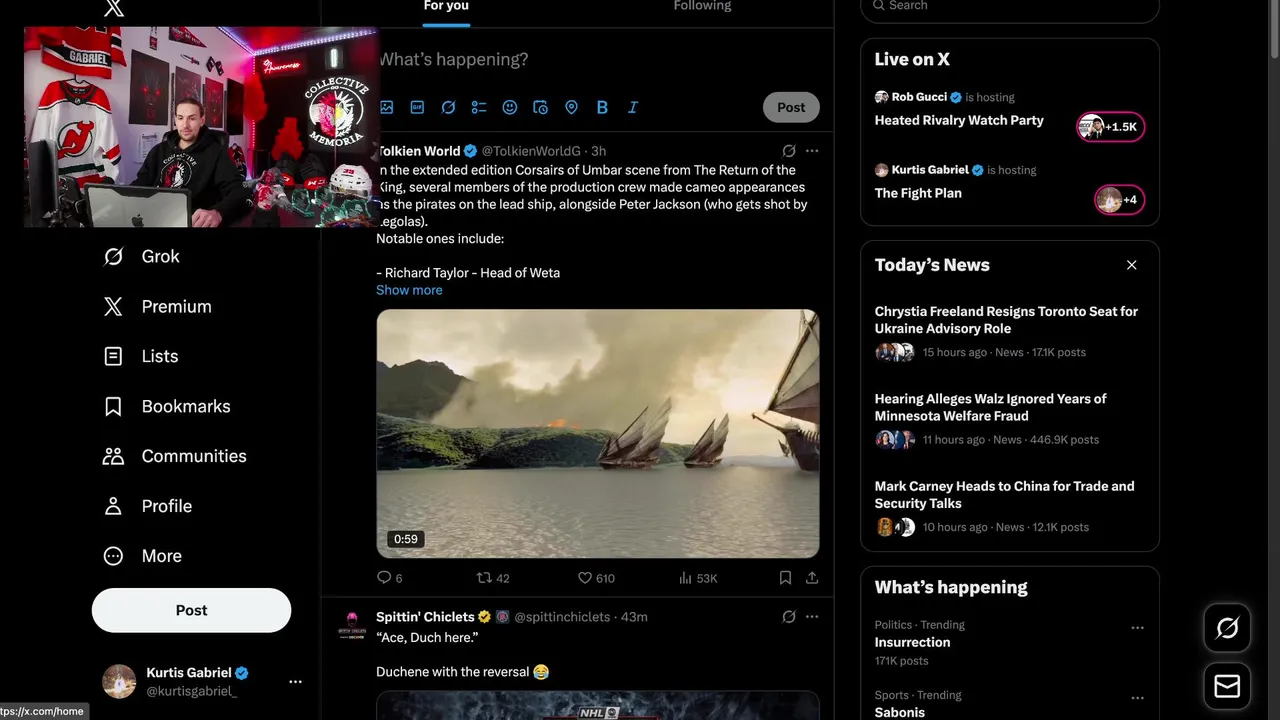Screen dimensions: 1280x720
Task: Open the Sabonis trending topic
Action: [900, 712]
